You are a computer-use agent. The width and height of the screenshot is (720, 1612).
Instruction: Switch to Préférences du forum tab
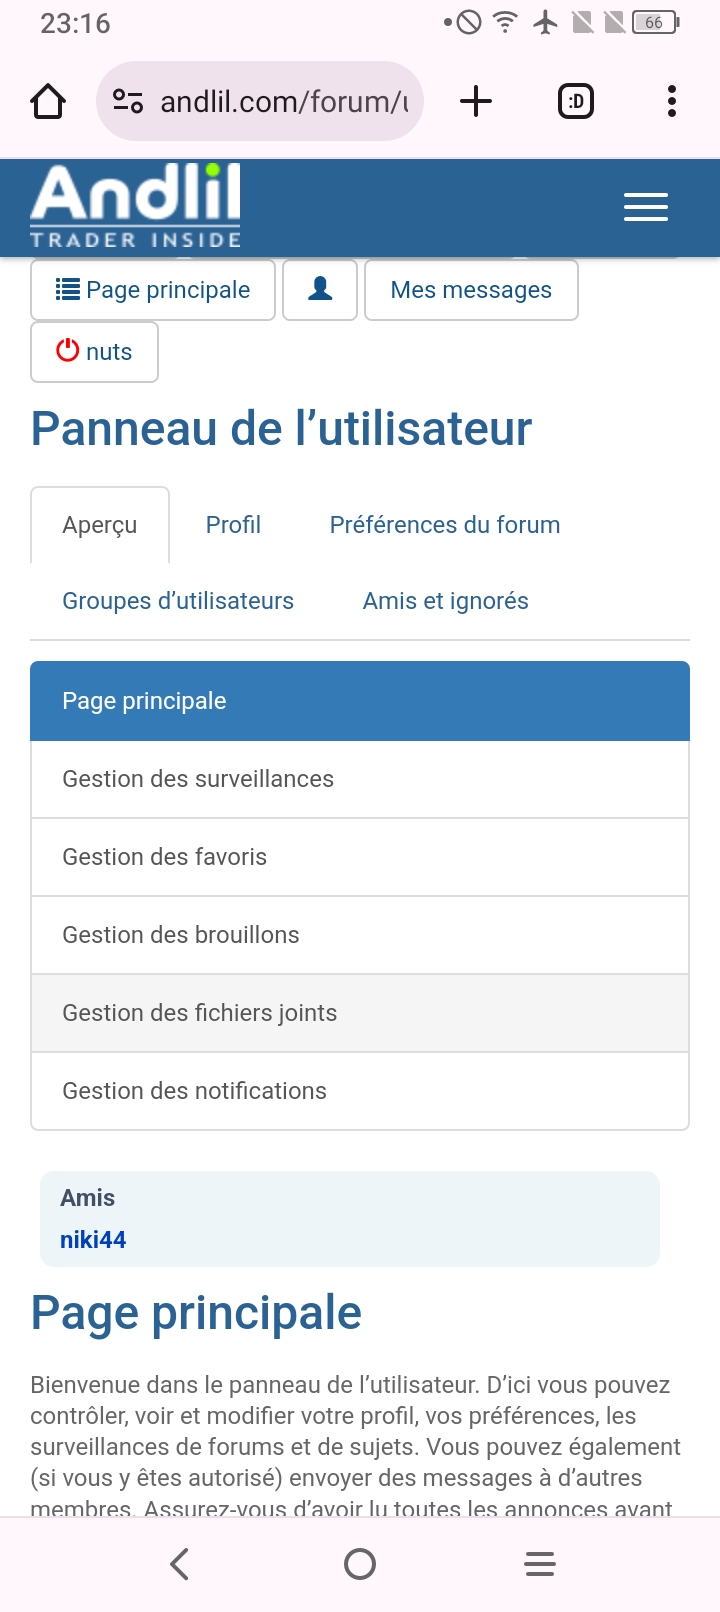click(x=445, y=525)
